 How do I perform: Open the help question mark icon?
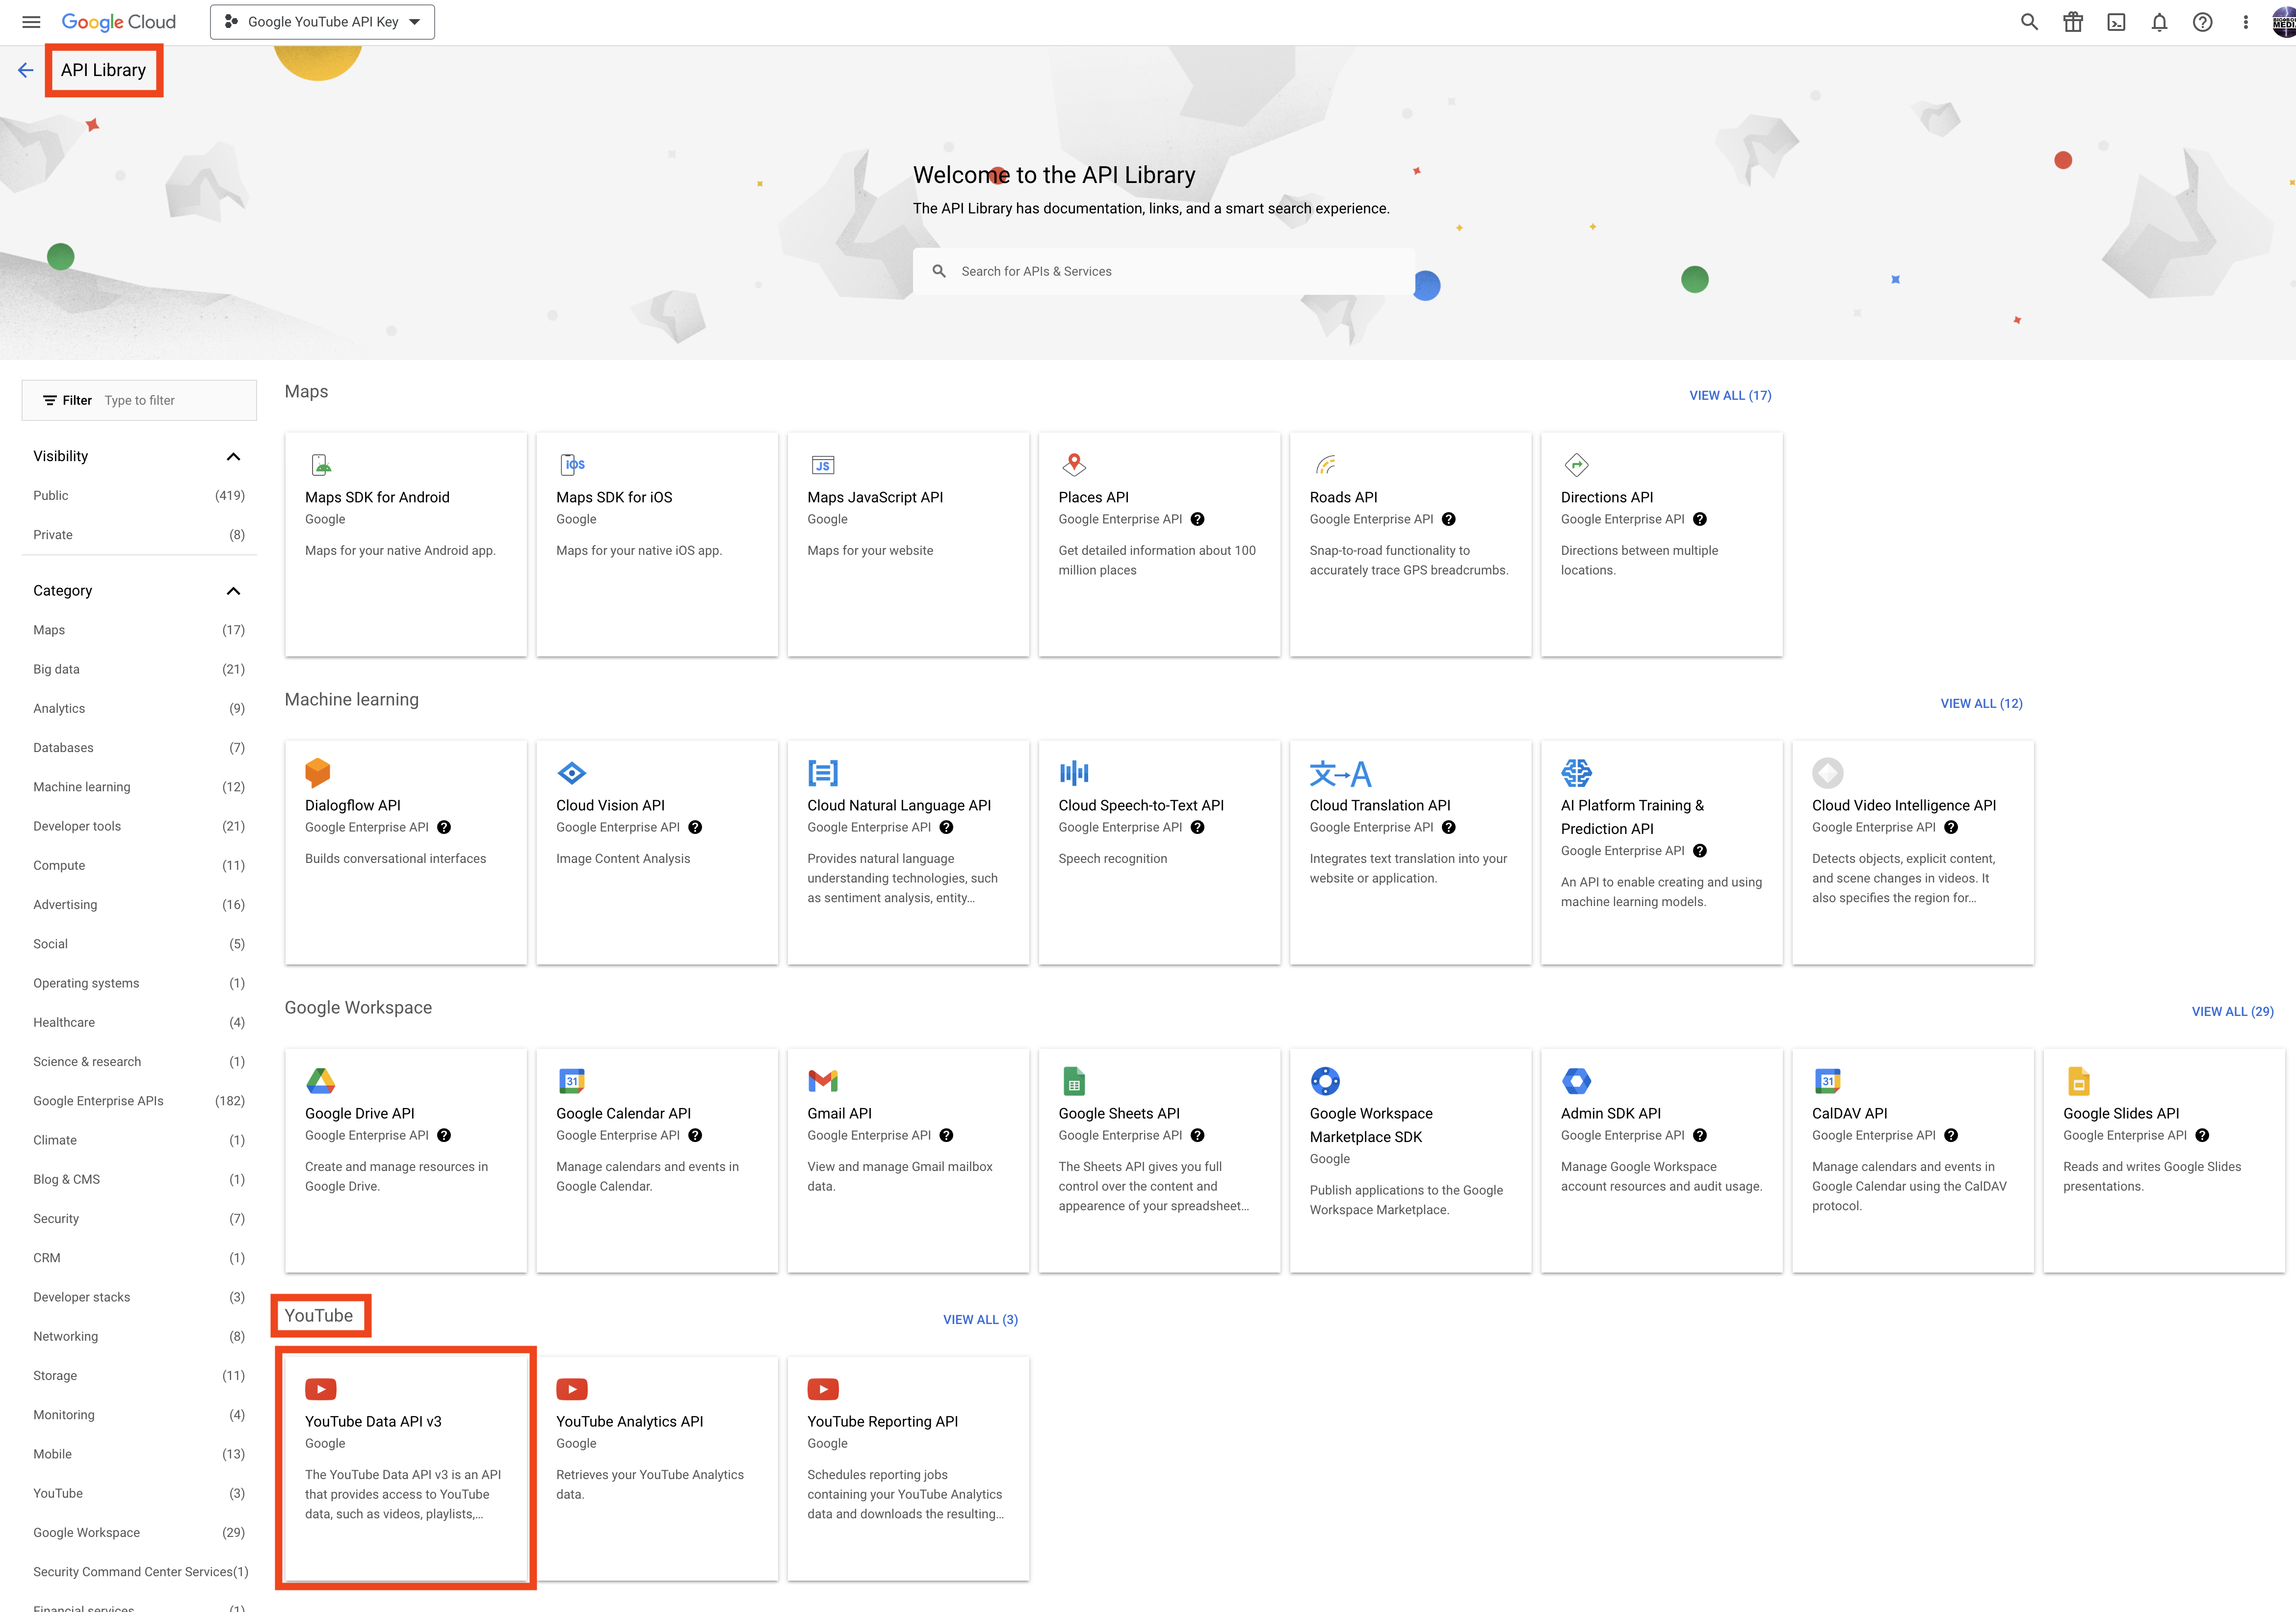click(2202, 22)
